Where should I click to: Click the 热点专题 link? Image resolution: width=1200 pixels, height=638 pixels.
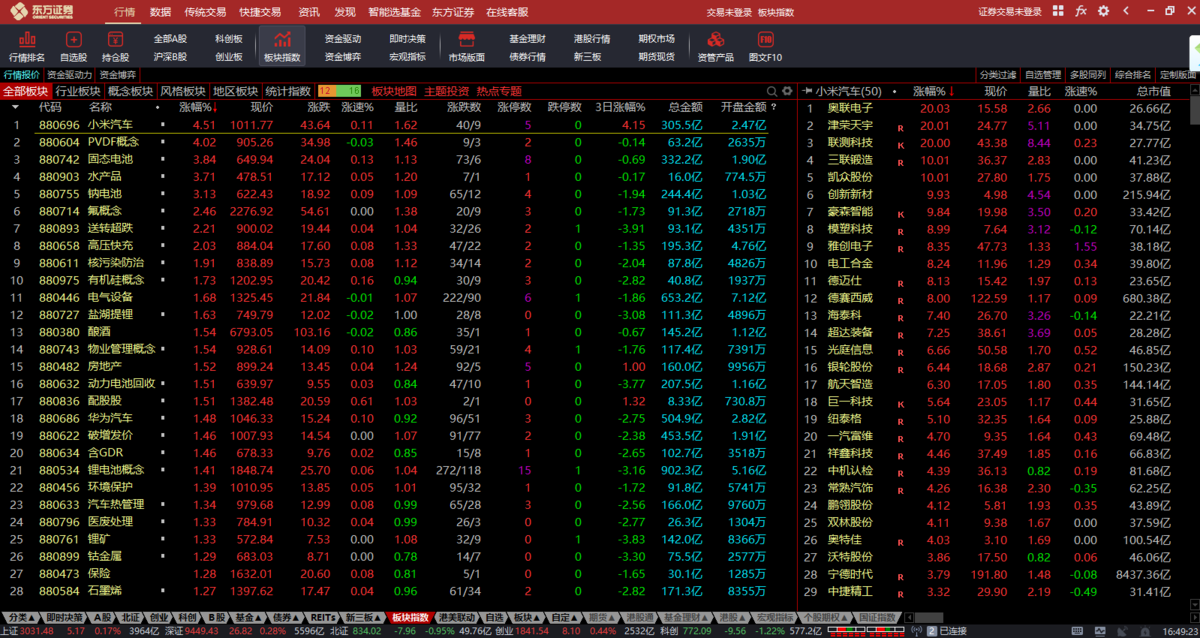click(x=499, y=91)
